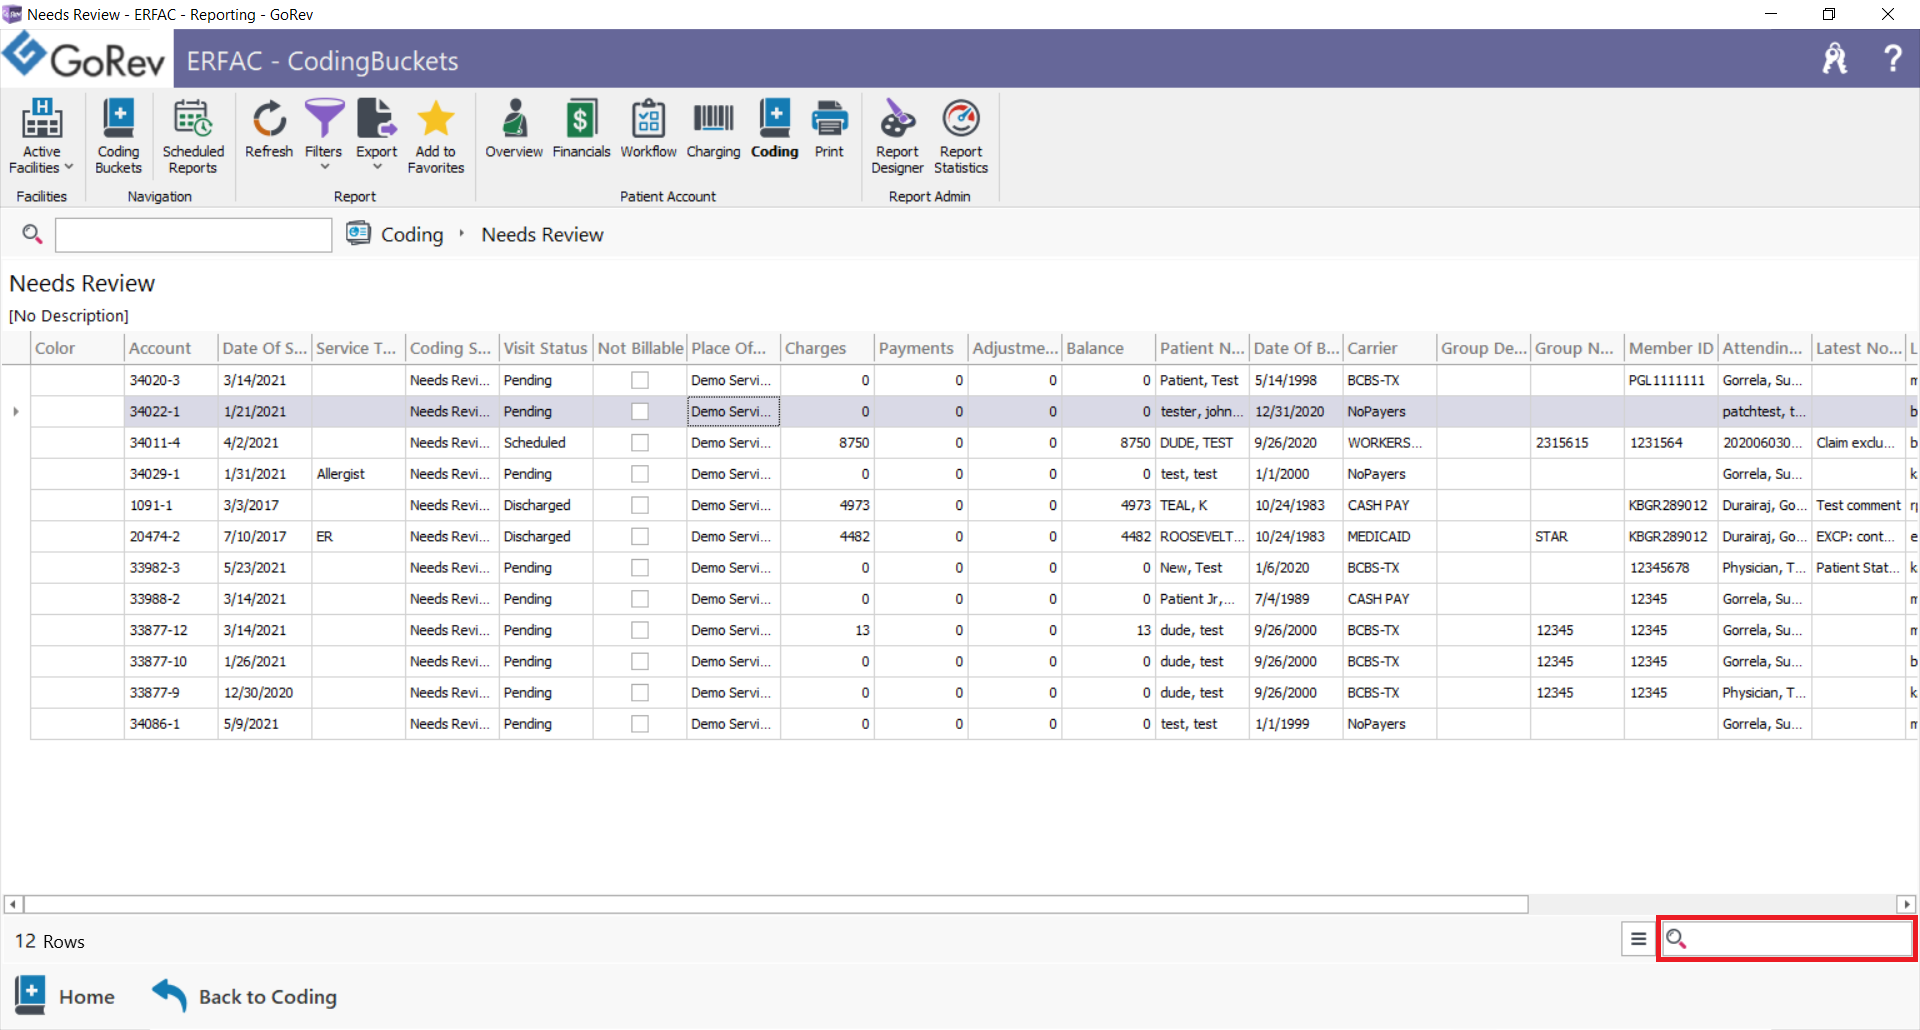Screen dimensions: 1920x1030
Task: Sort by Charges column header
Action: pyautogui.click(x=827, y=348)
